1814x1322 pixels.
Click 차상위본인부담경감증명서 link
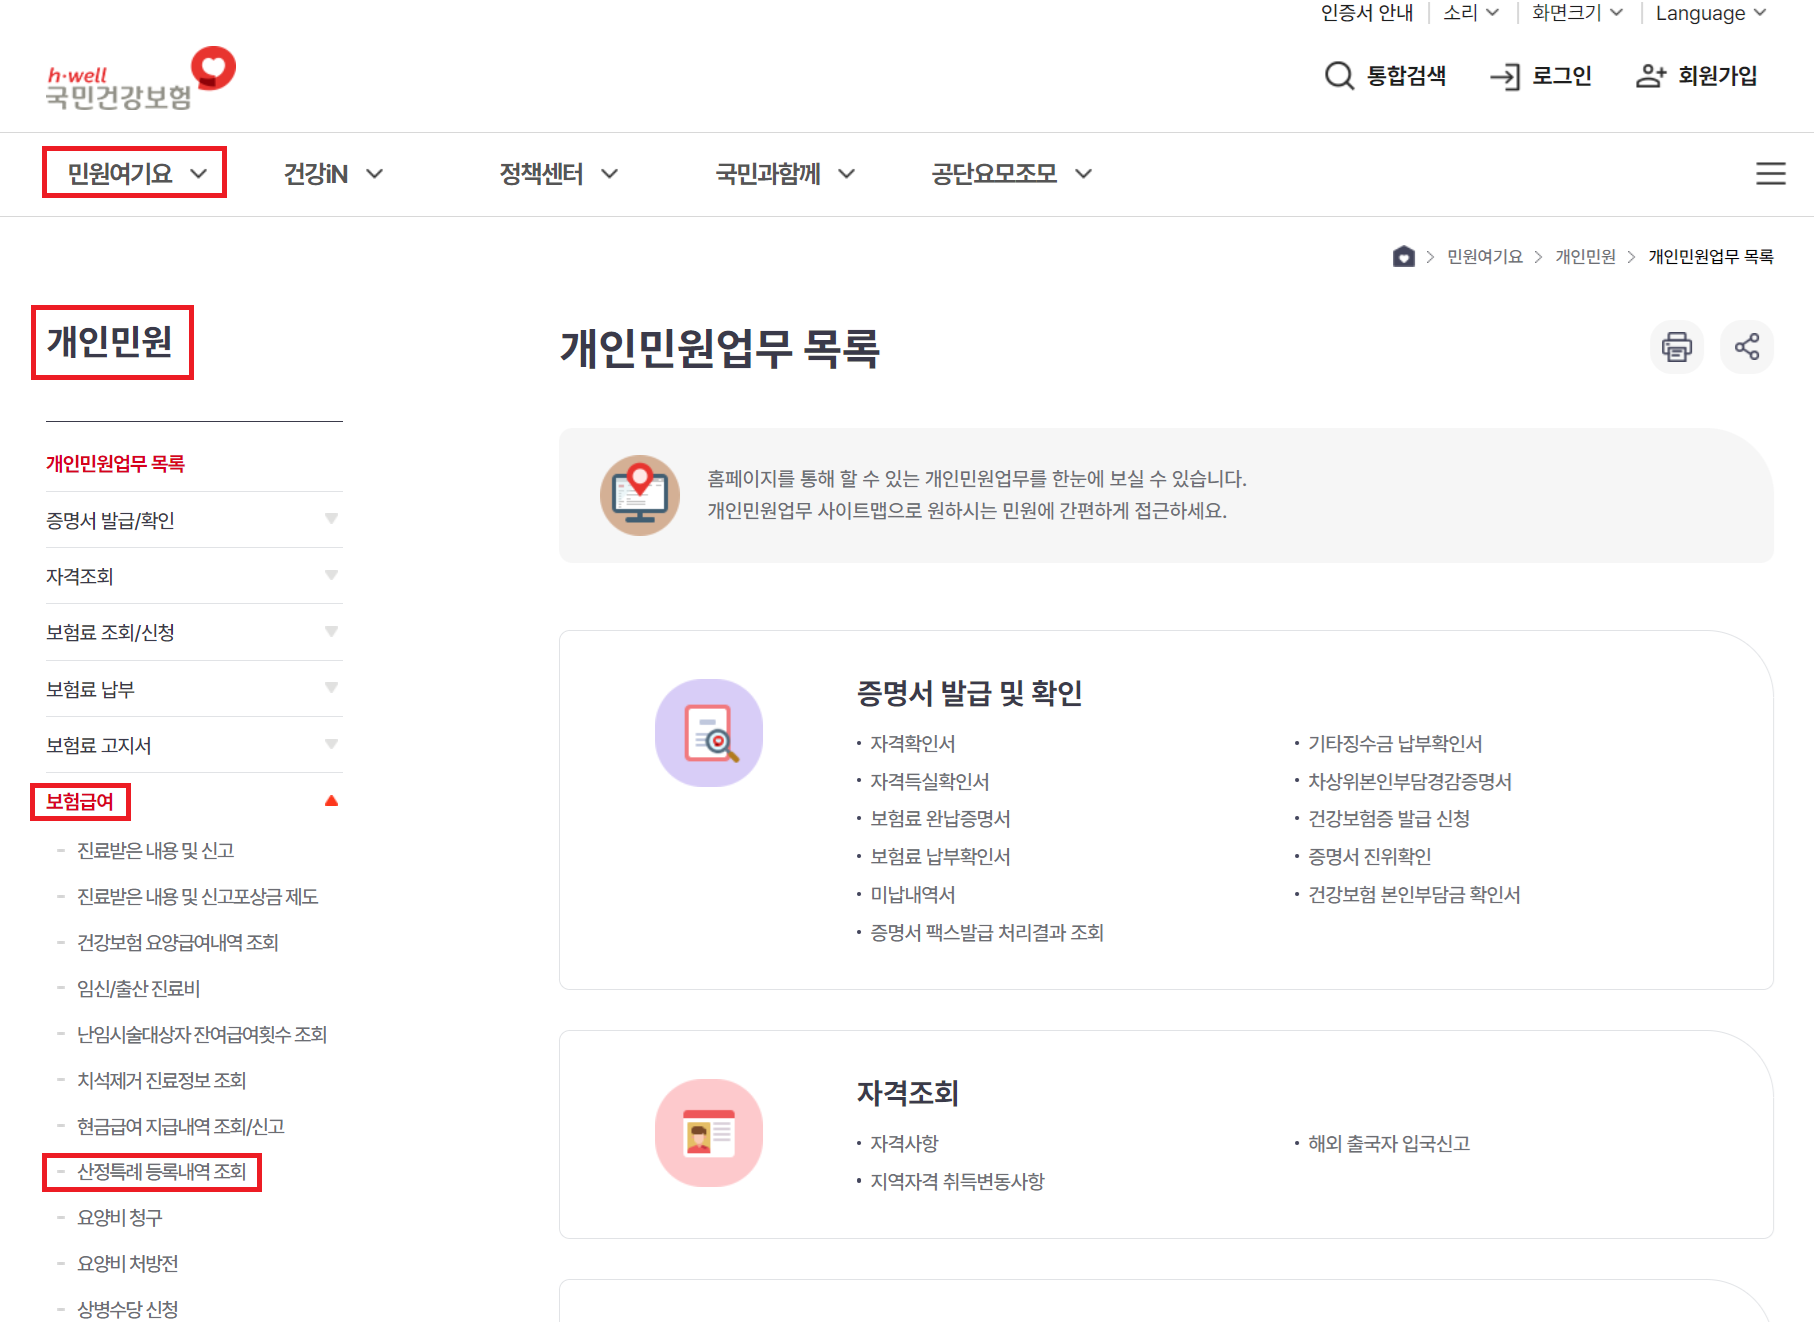coord(1410,782)
